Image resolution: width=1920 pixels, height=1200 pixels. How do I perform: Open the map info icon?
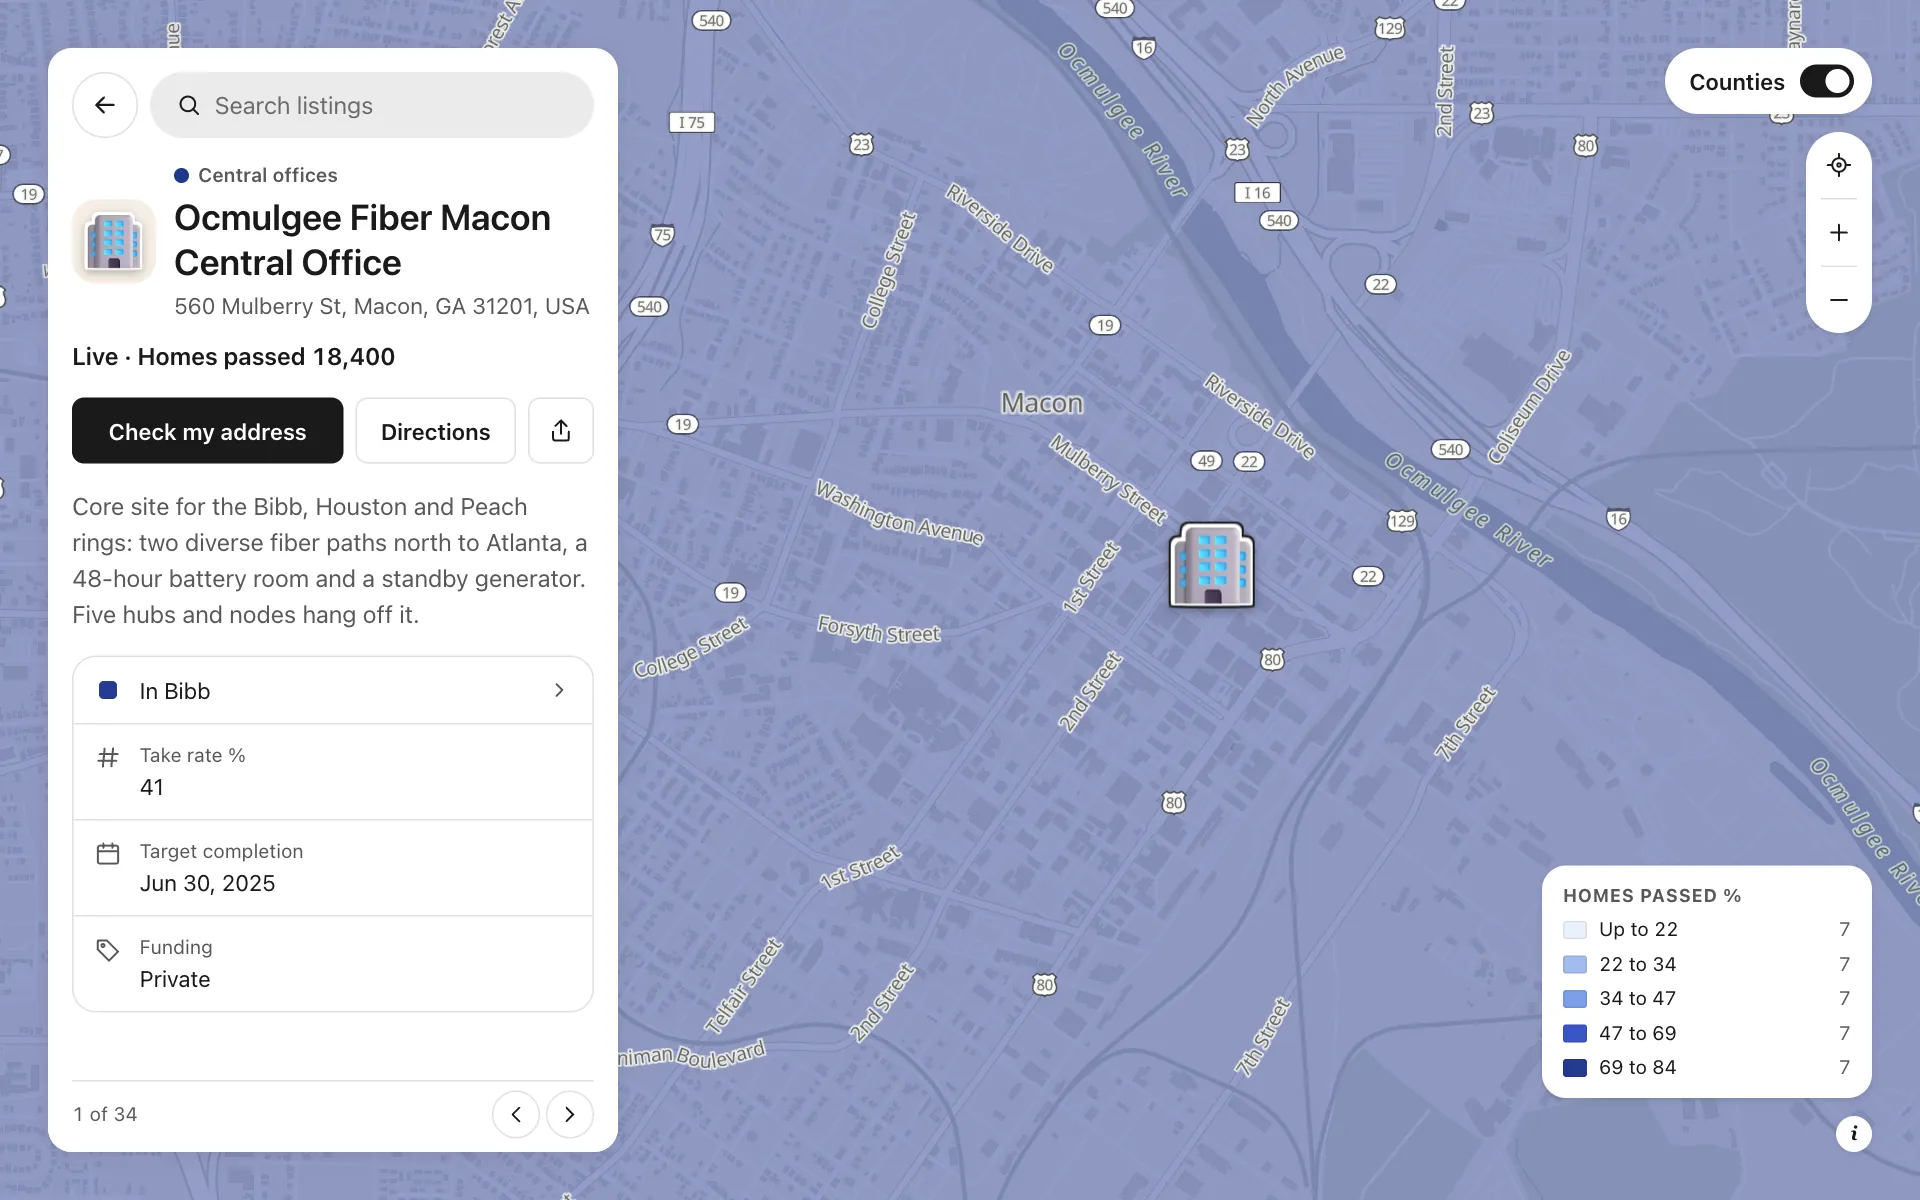(1853, 1133)
